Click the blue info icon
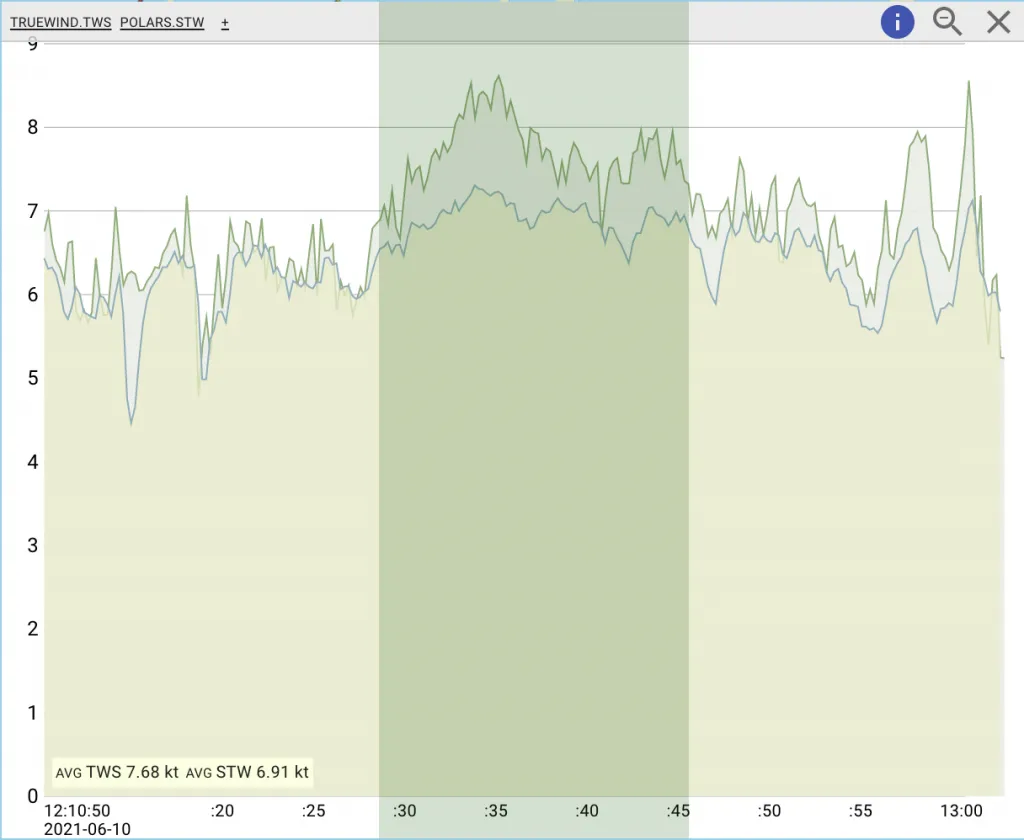 (x=897, y=22)
